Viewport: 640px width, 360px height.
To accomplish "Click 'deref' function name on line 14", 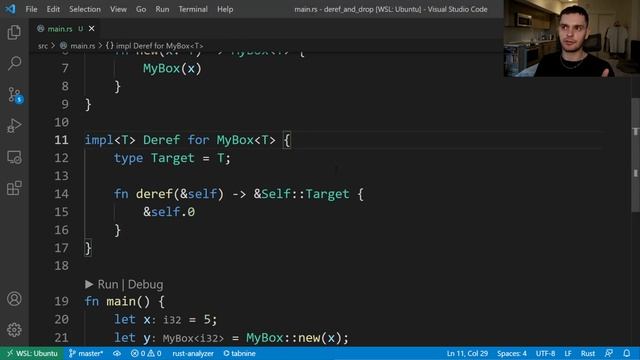I will [x=154, y=194].
